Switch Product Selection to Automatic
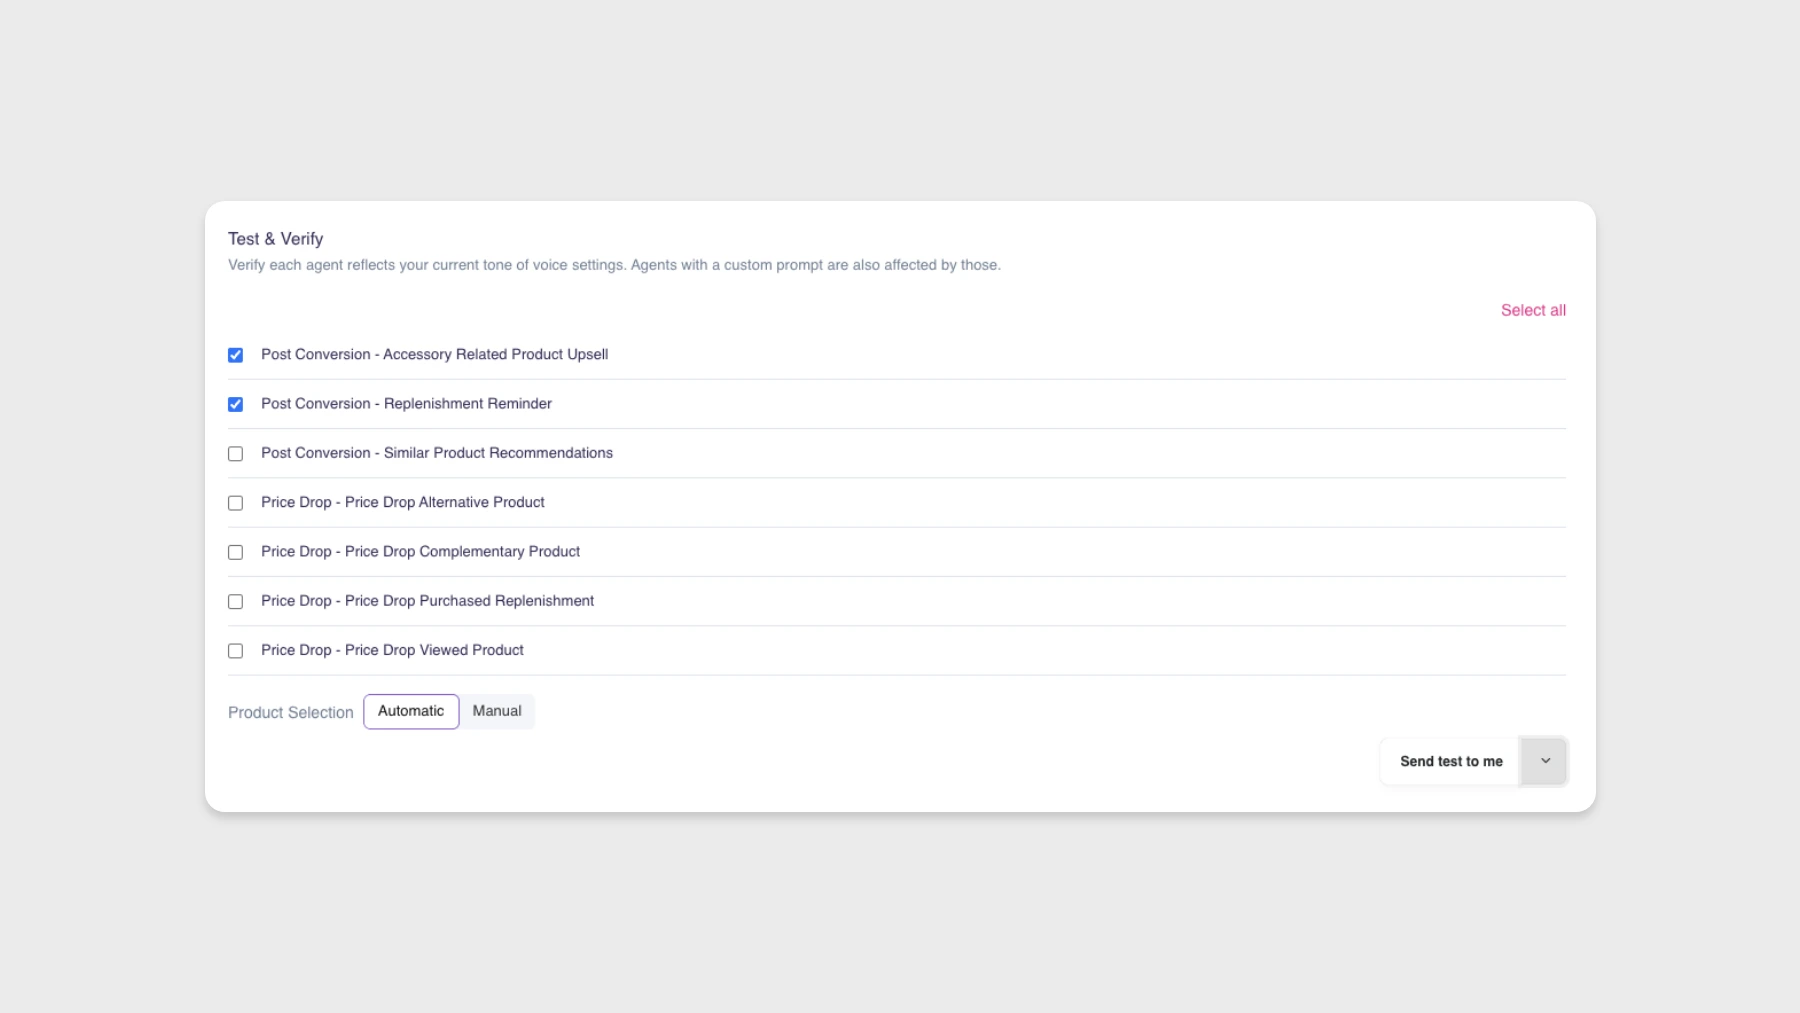Viewport: 1800px width, 1013px height. click(x=411, y=711)
